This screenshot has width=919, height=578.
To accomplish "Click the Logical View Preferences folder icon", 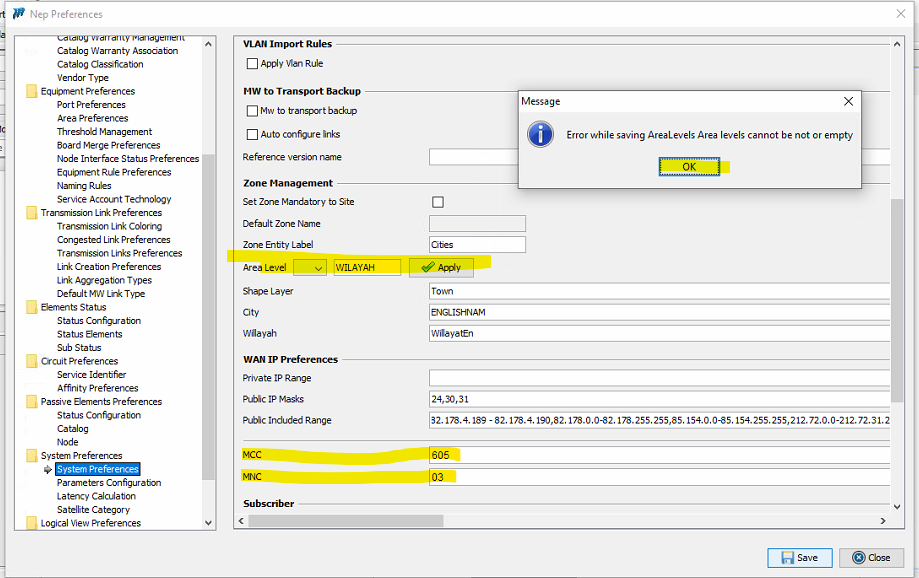I will (x=31, y=523).
